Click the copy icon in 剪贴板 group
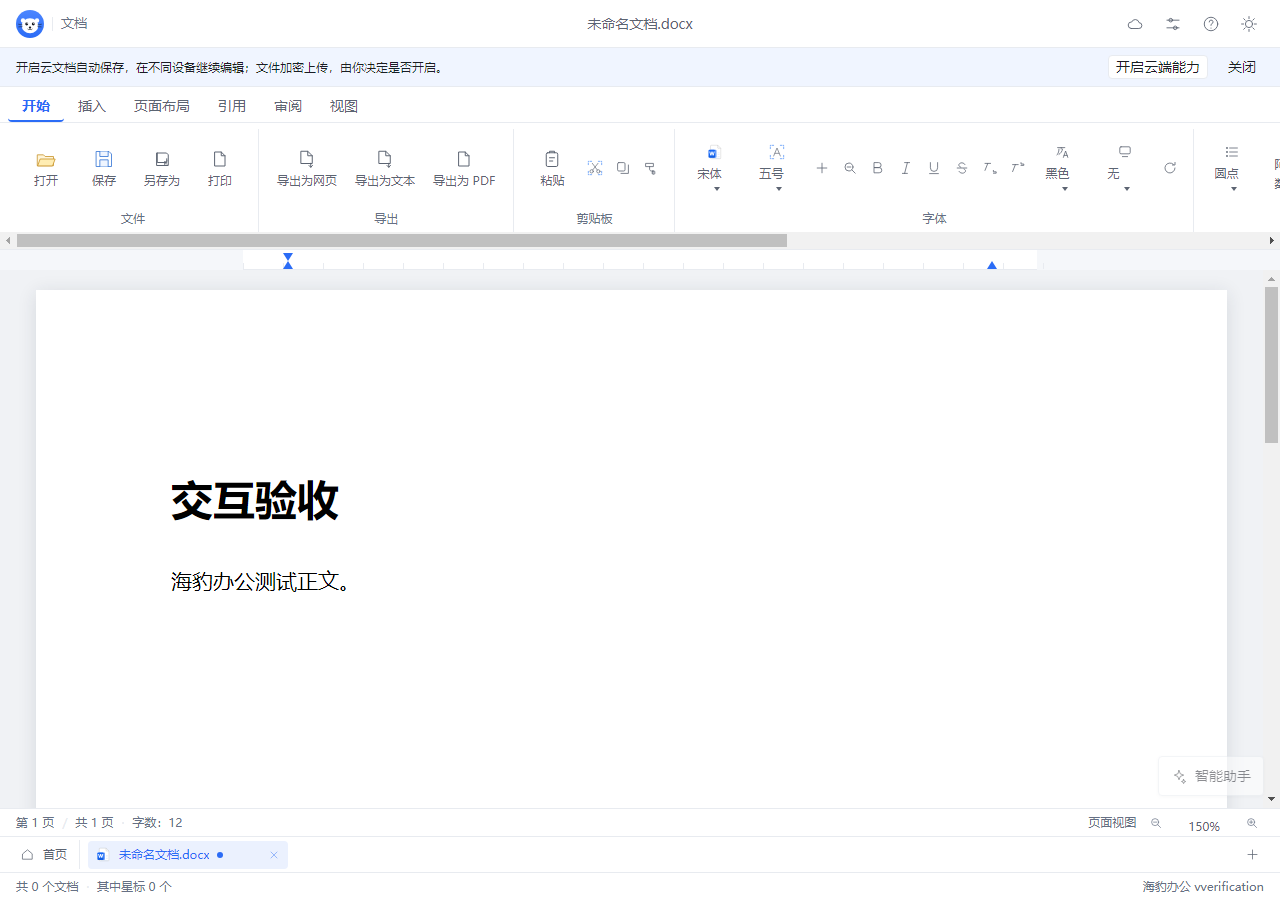This screenshot has height=900, width=1280. pos(623,168)
